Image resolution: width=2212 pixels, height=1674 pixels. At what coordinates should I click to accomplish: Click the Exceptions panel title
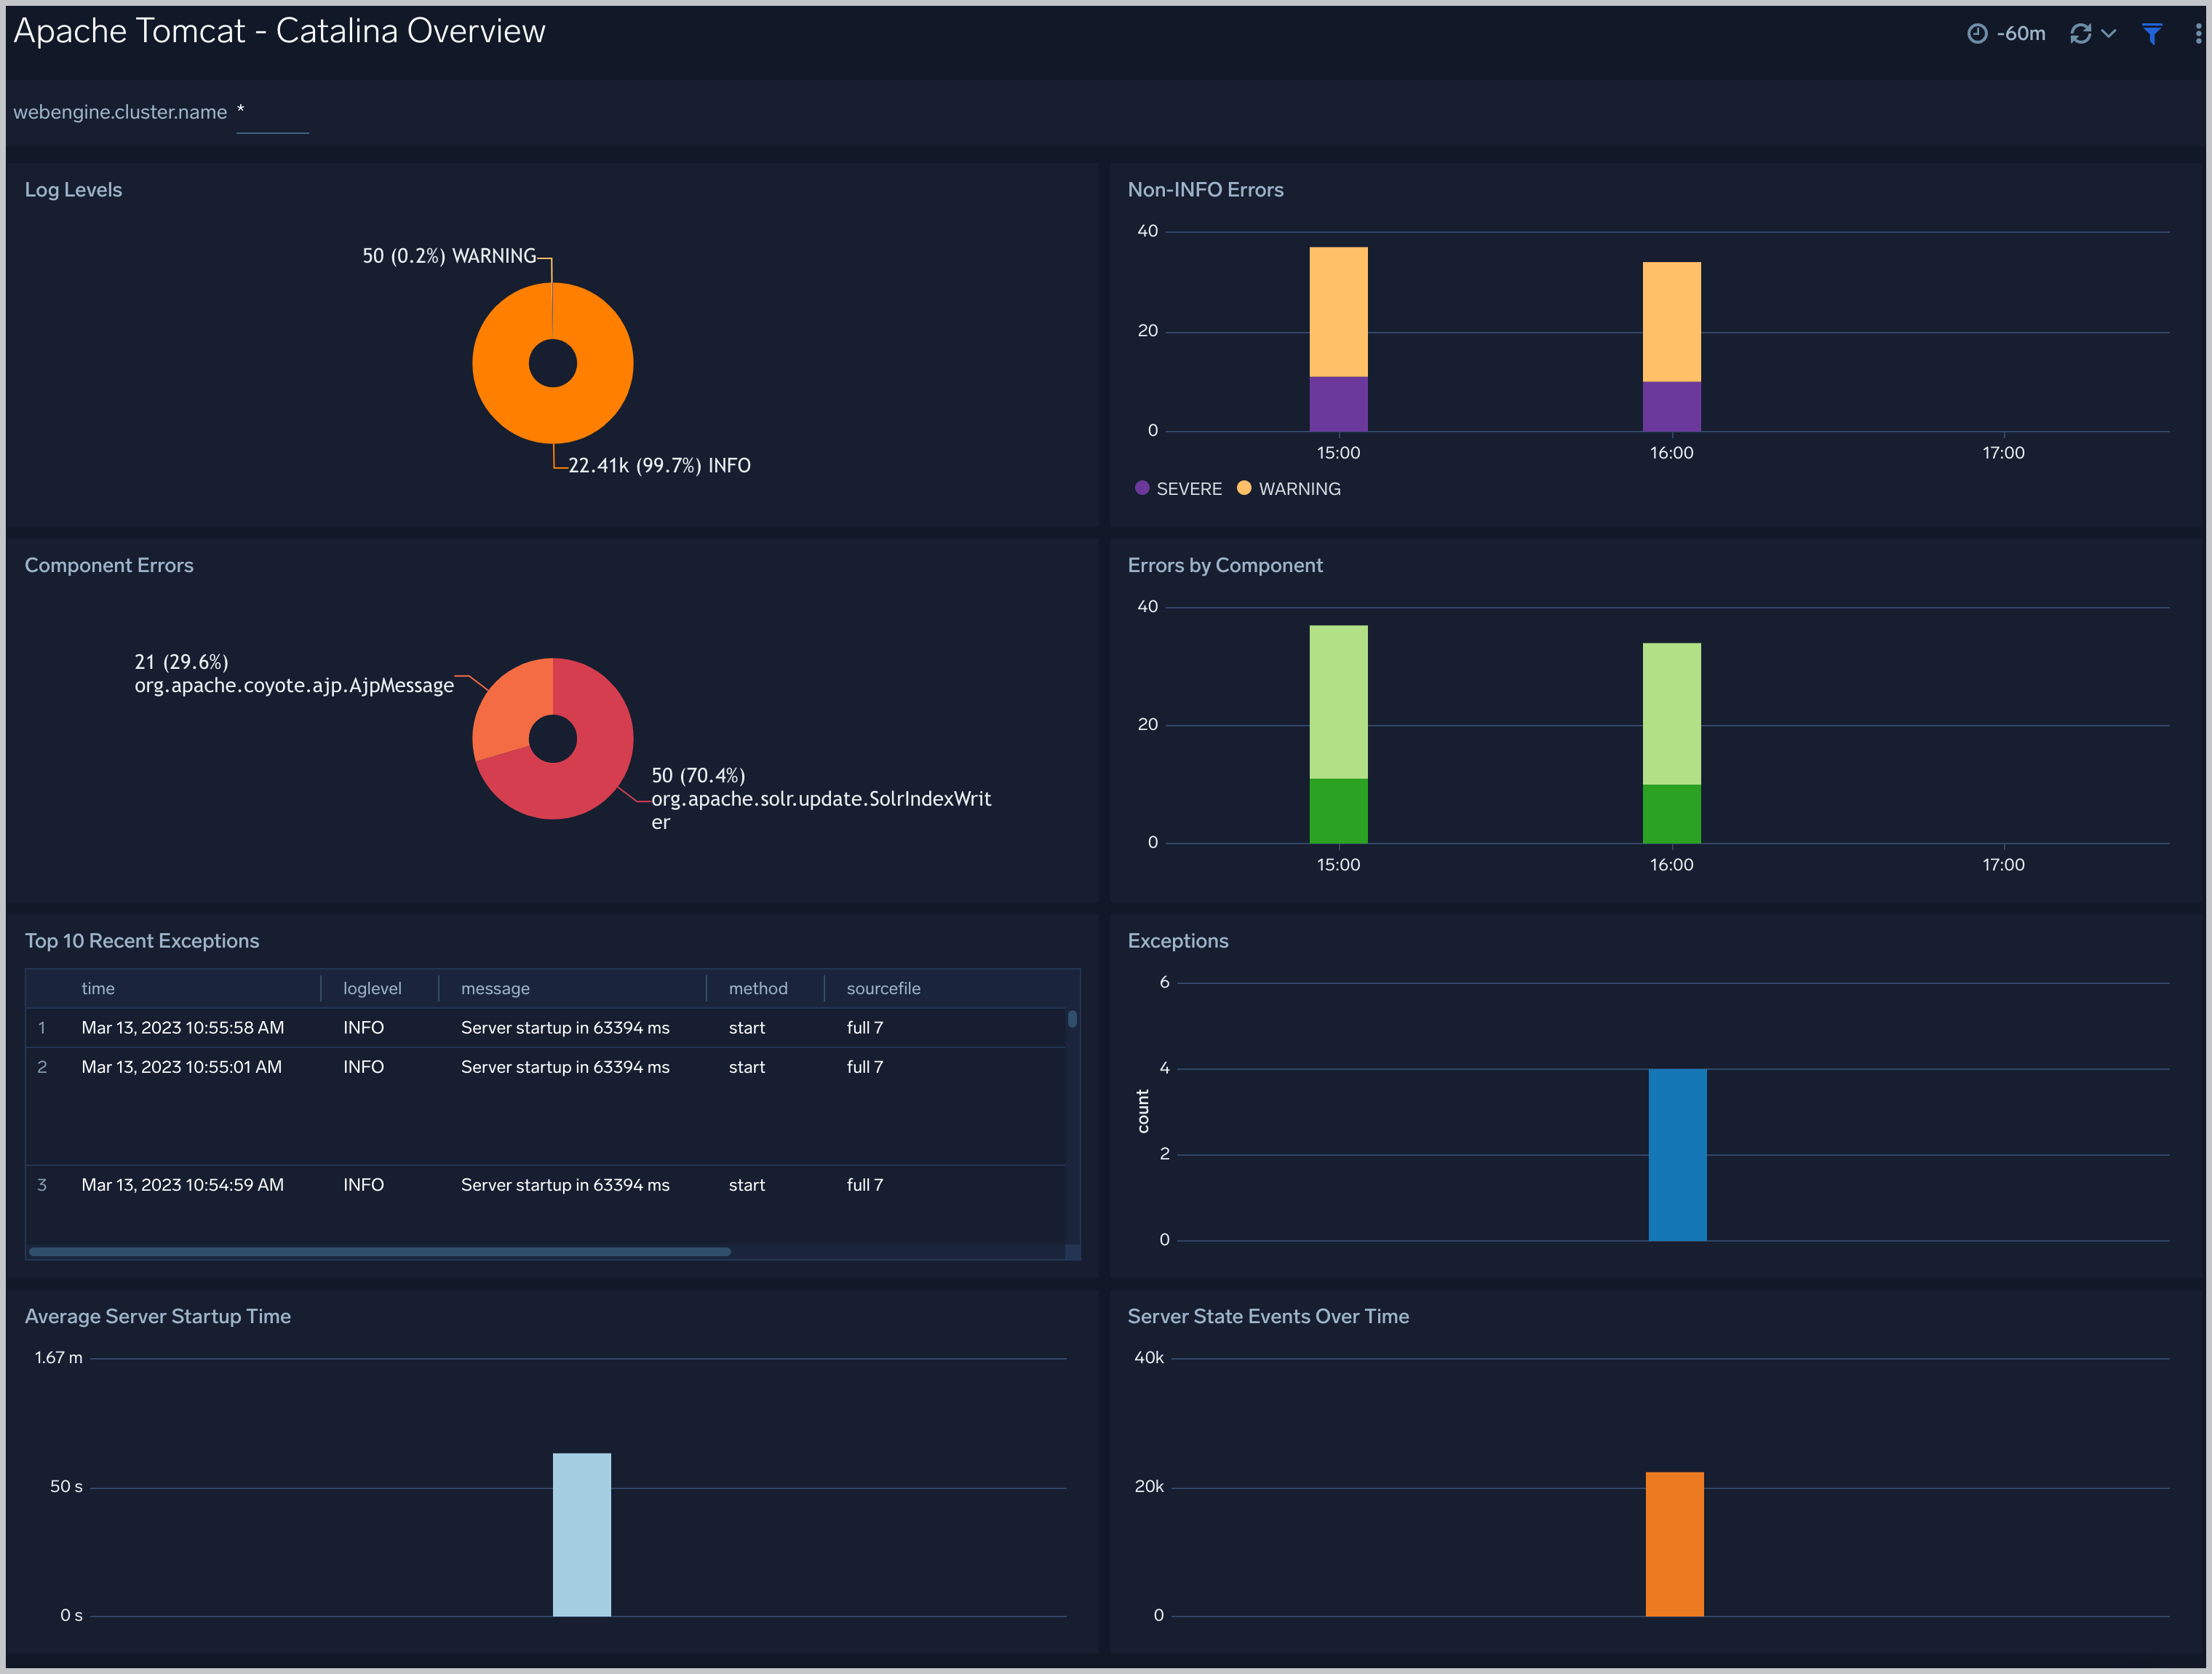click(x=1178, y=941)
